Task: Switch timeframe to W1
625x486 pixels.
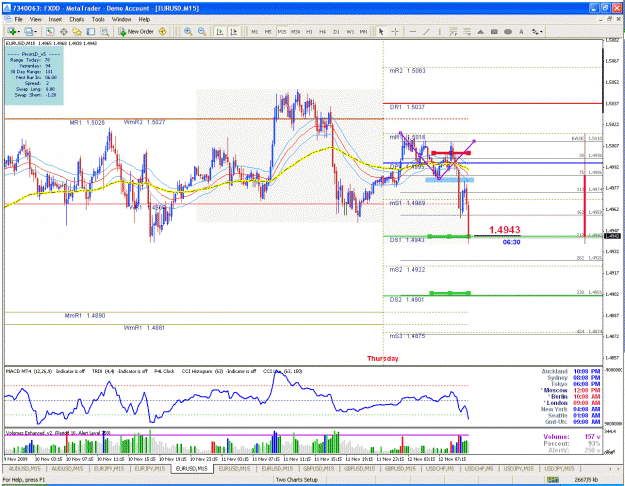Action: tap(350, 31)
